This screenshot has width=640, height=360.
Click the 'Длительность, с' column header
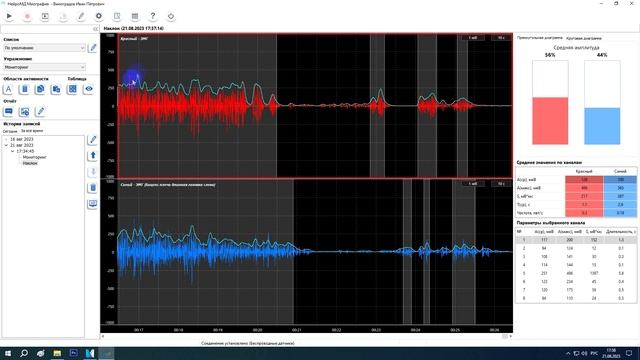620,232
